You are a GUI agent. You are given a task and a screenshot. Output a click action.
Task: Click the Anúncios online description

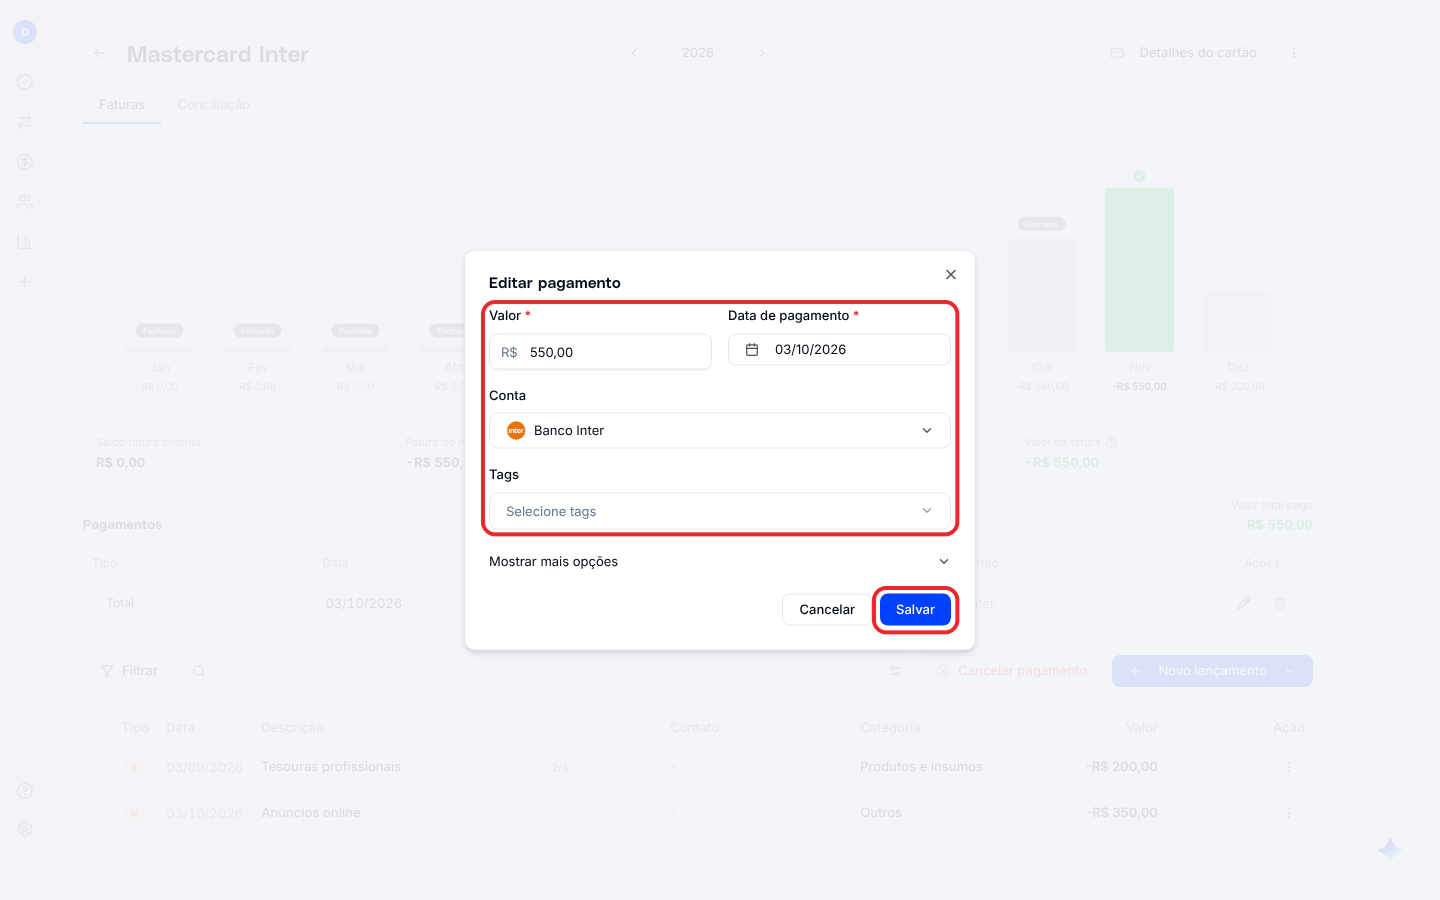click(x=311, y=813)
